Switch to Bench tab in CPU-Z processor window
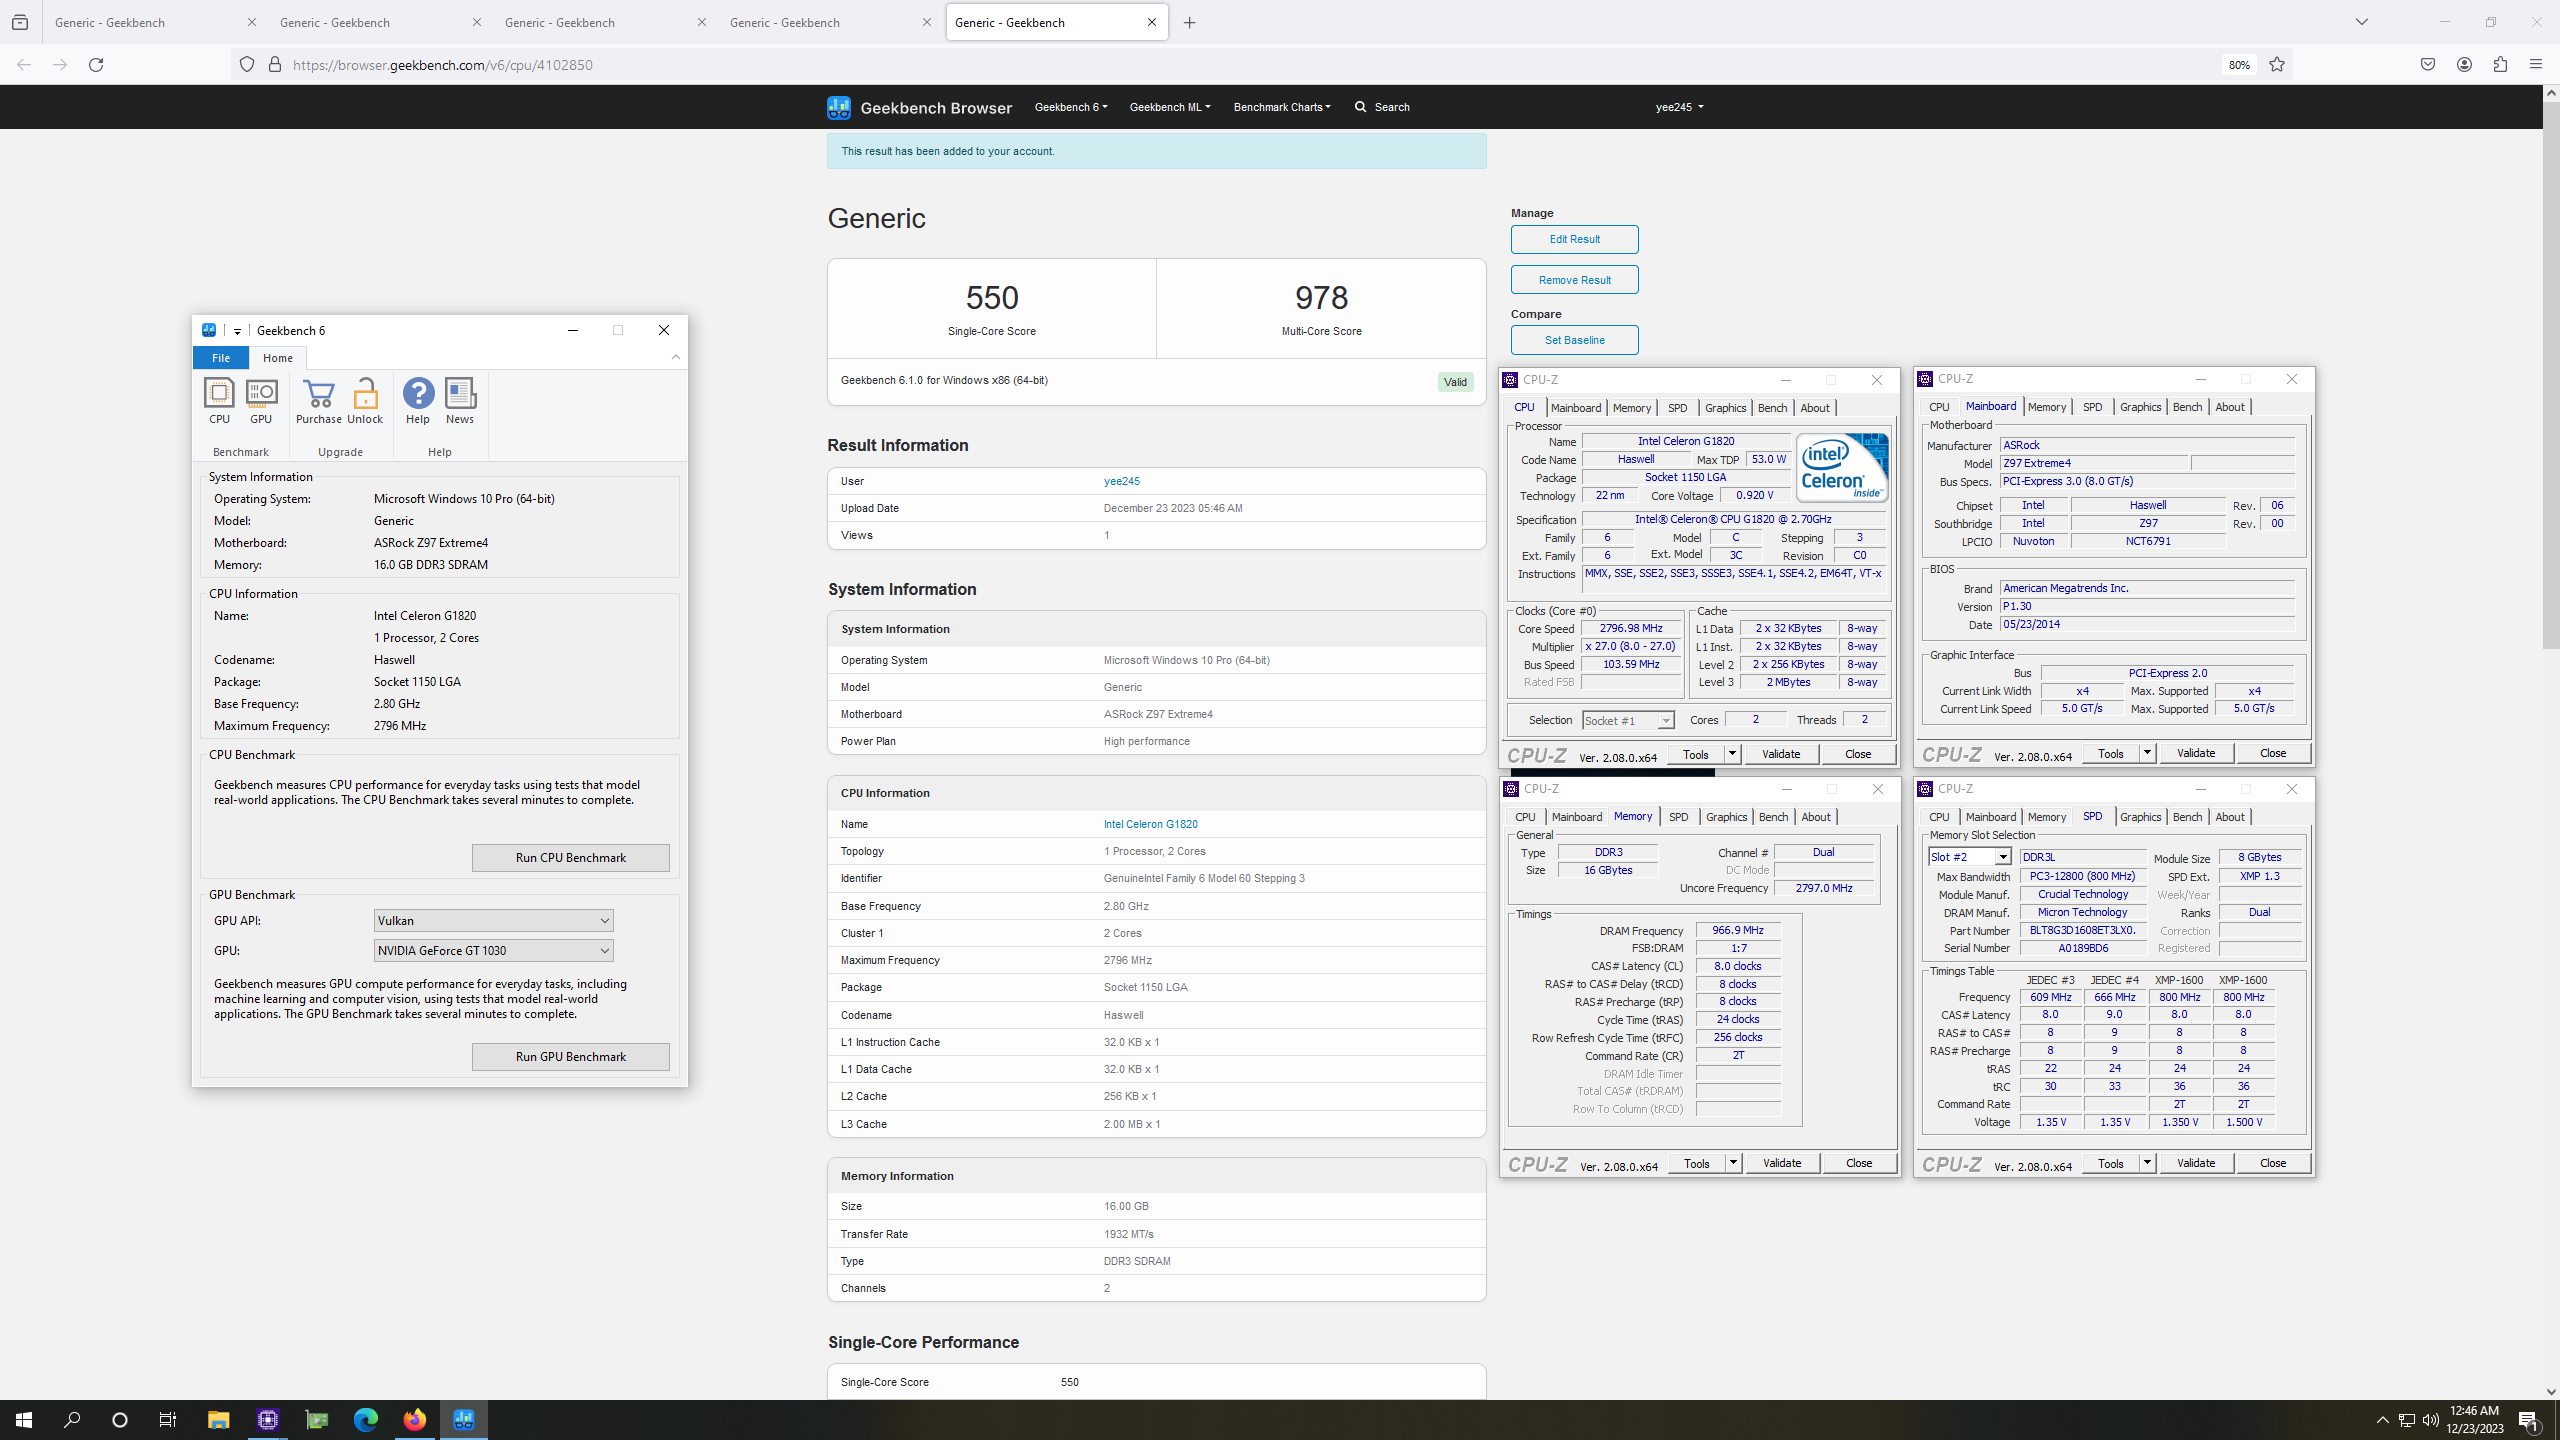 [x=1772, y=408]
